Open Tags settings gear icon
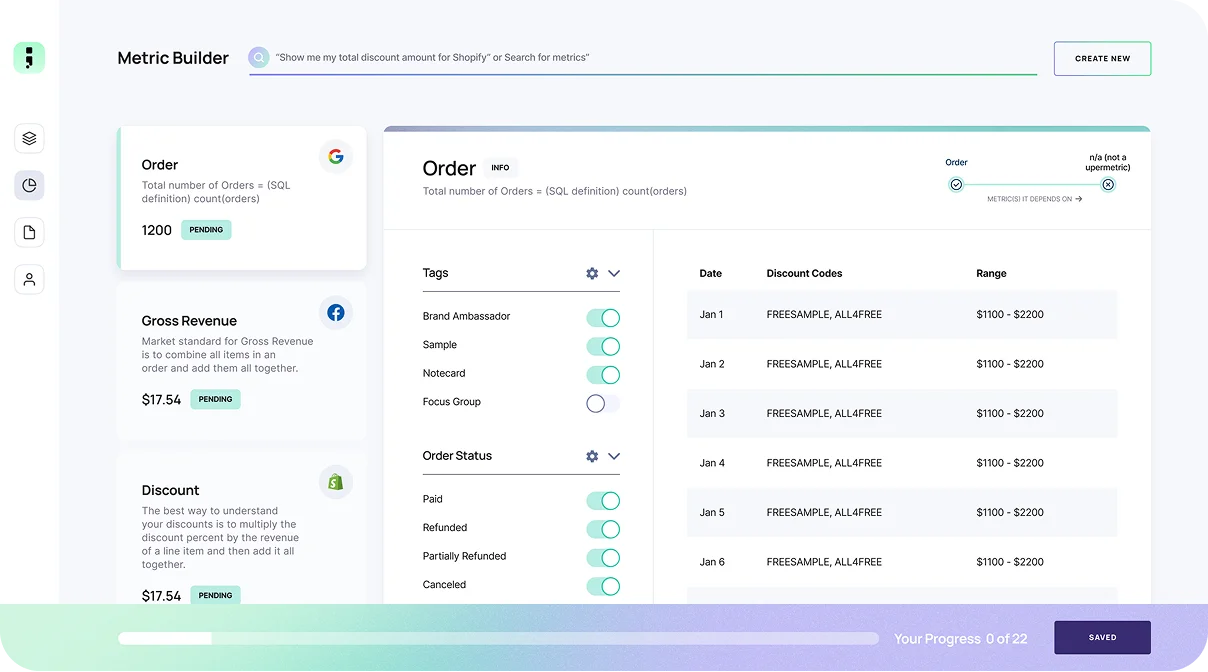Image resolution: width=1208 pixels, height=672 pixels. pyautogui.click(x=592, y=273)
